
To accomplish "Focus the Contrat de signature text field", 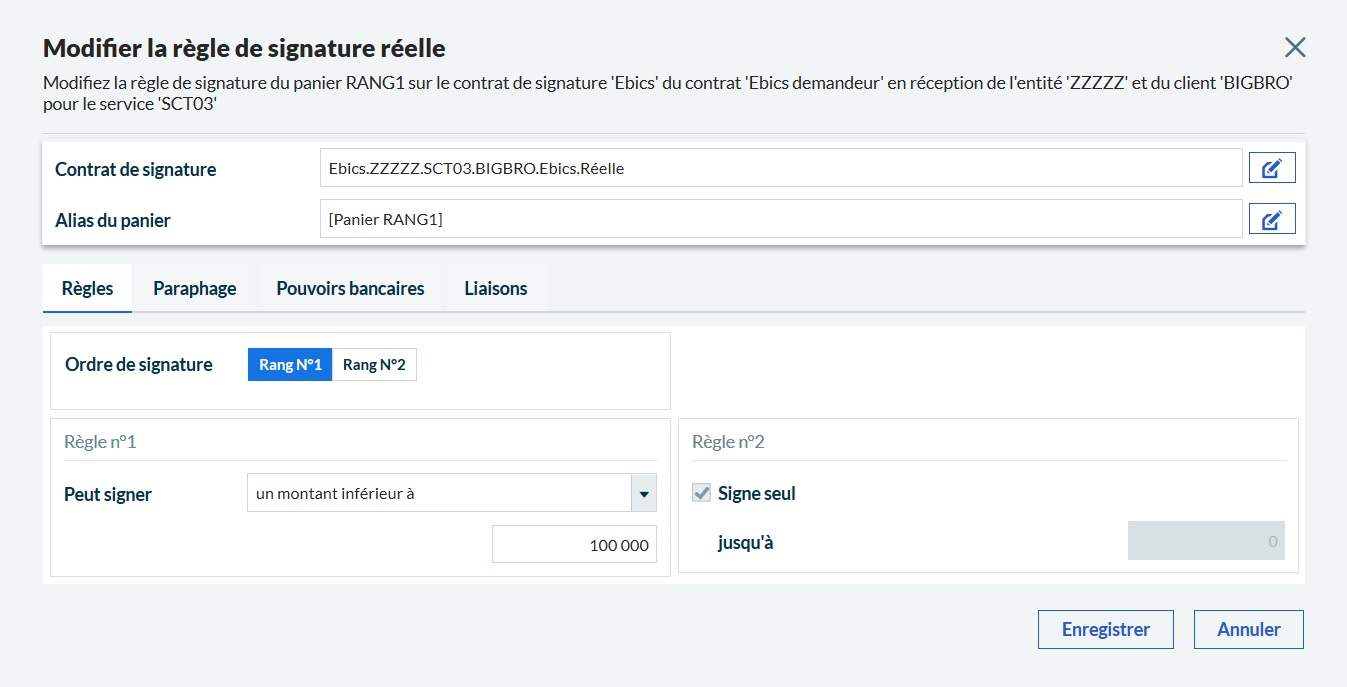I will 780,169.
